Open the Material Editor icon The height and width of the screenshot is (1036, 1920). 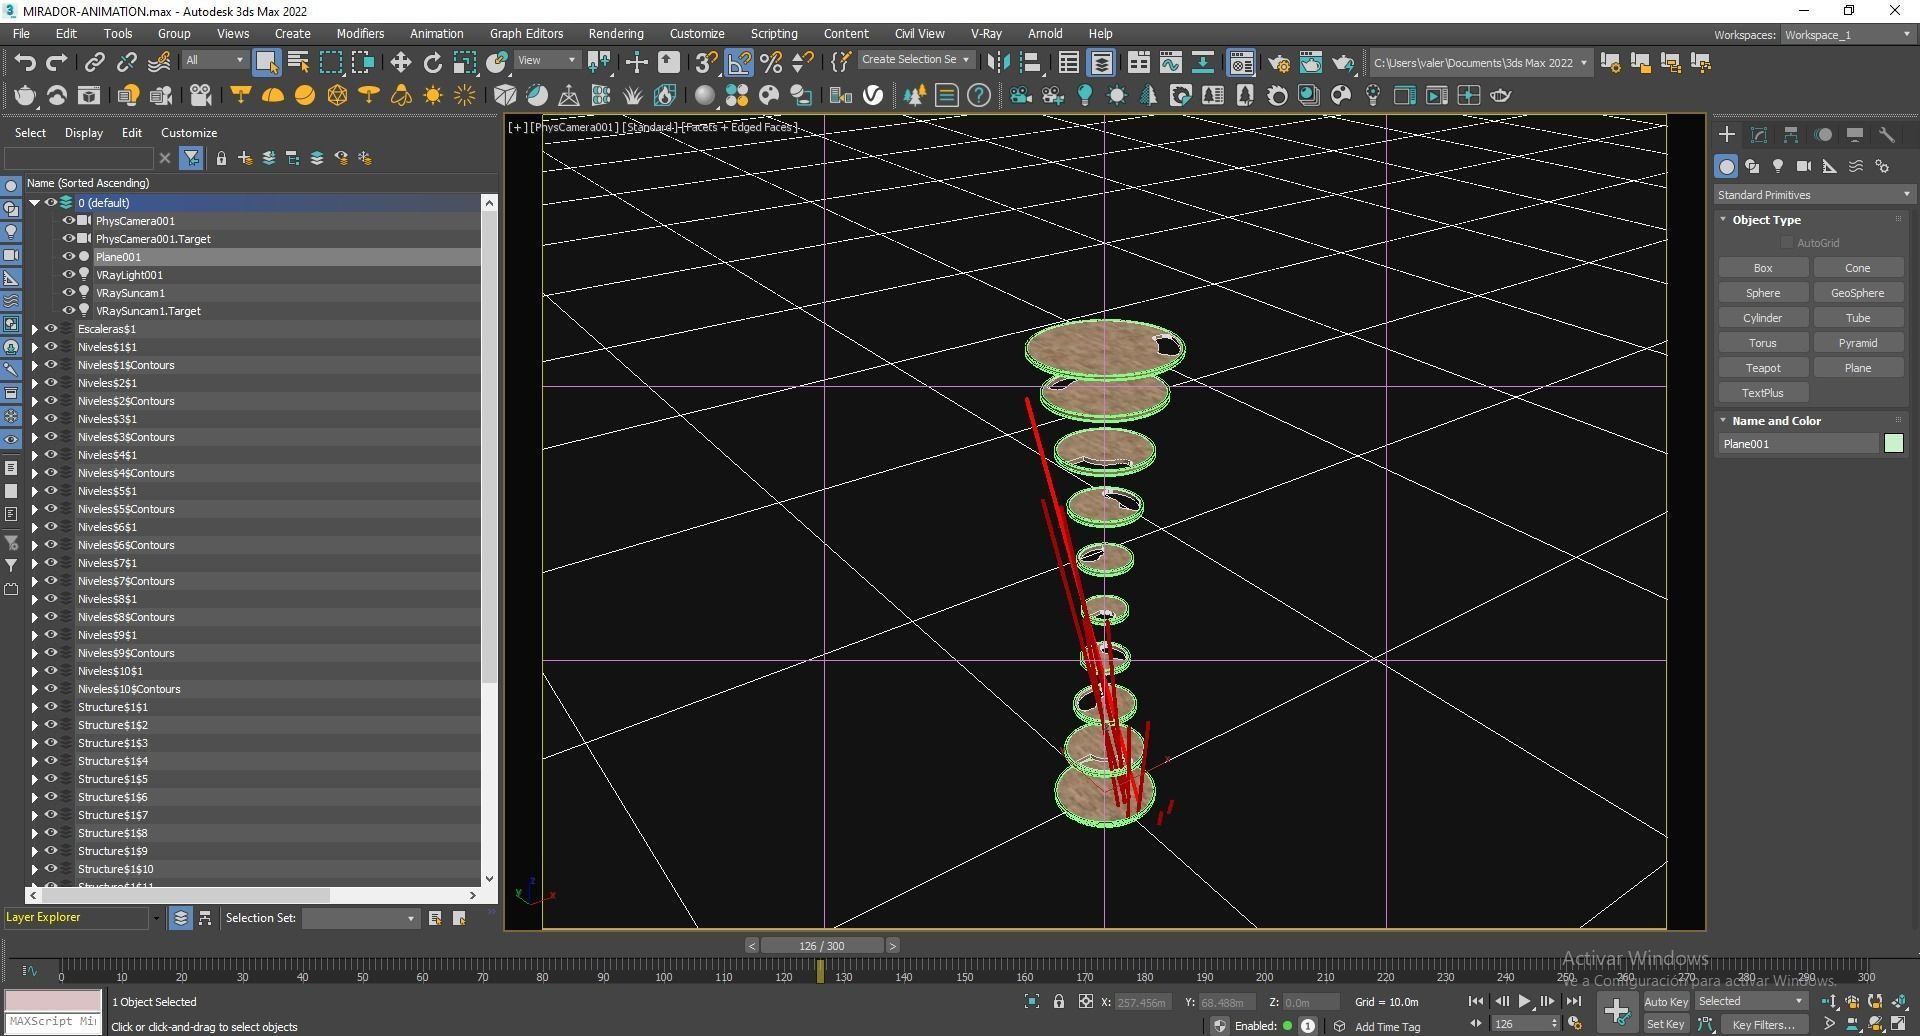pos(1241,62)
